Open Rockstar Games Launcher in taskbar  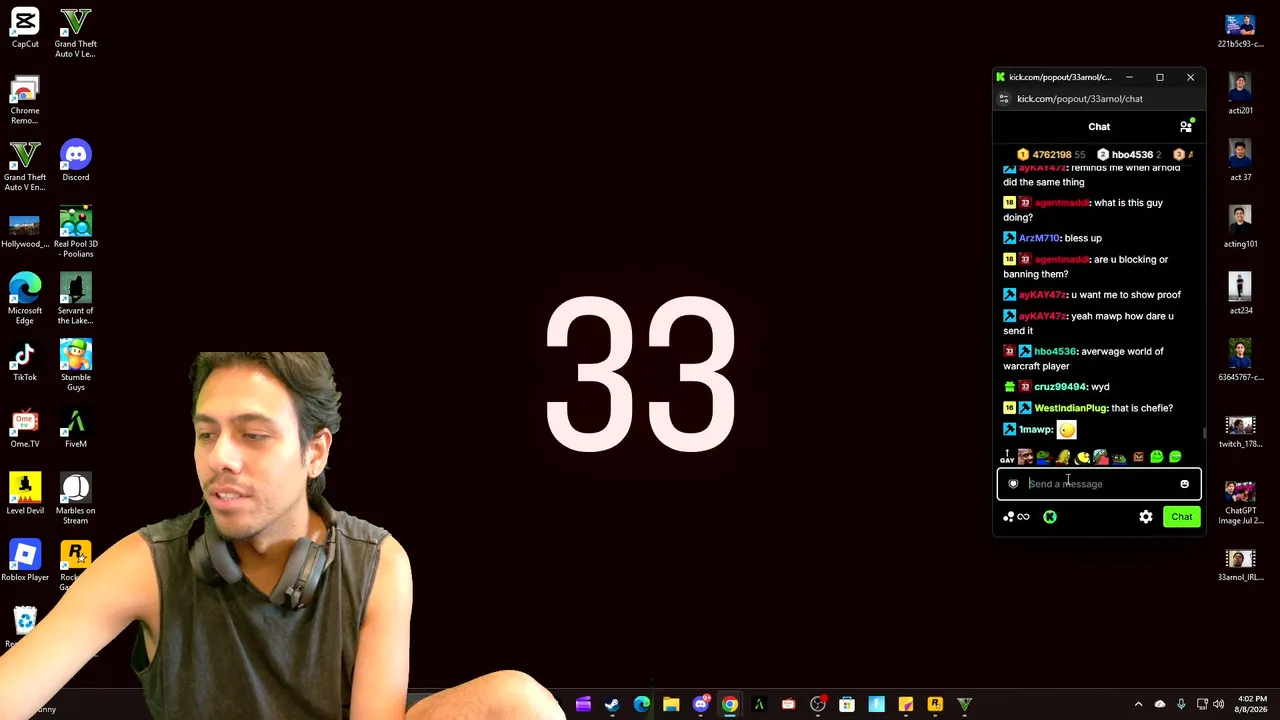(x=935, y=705)
